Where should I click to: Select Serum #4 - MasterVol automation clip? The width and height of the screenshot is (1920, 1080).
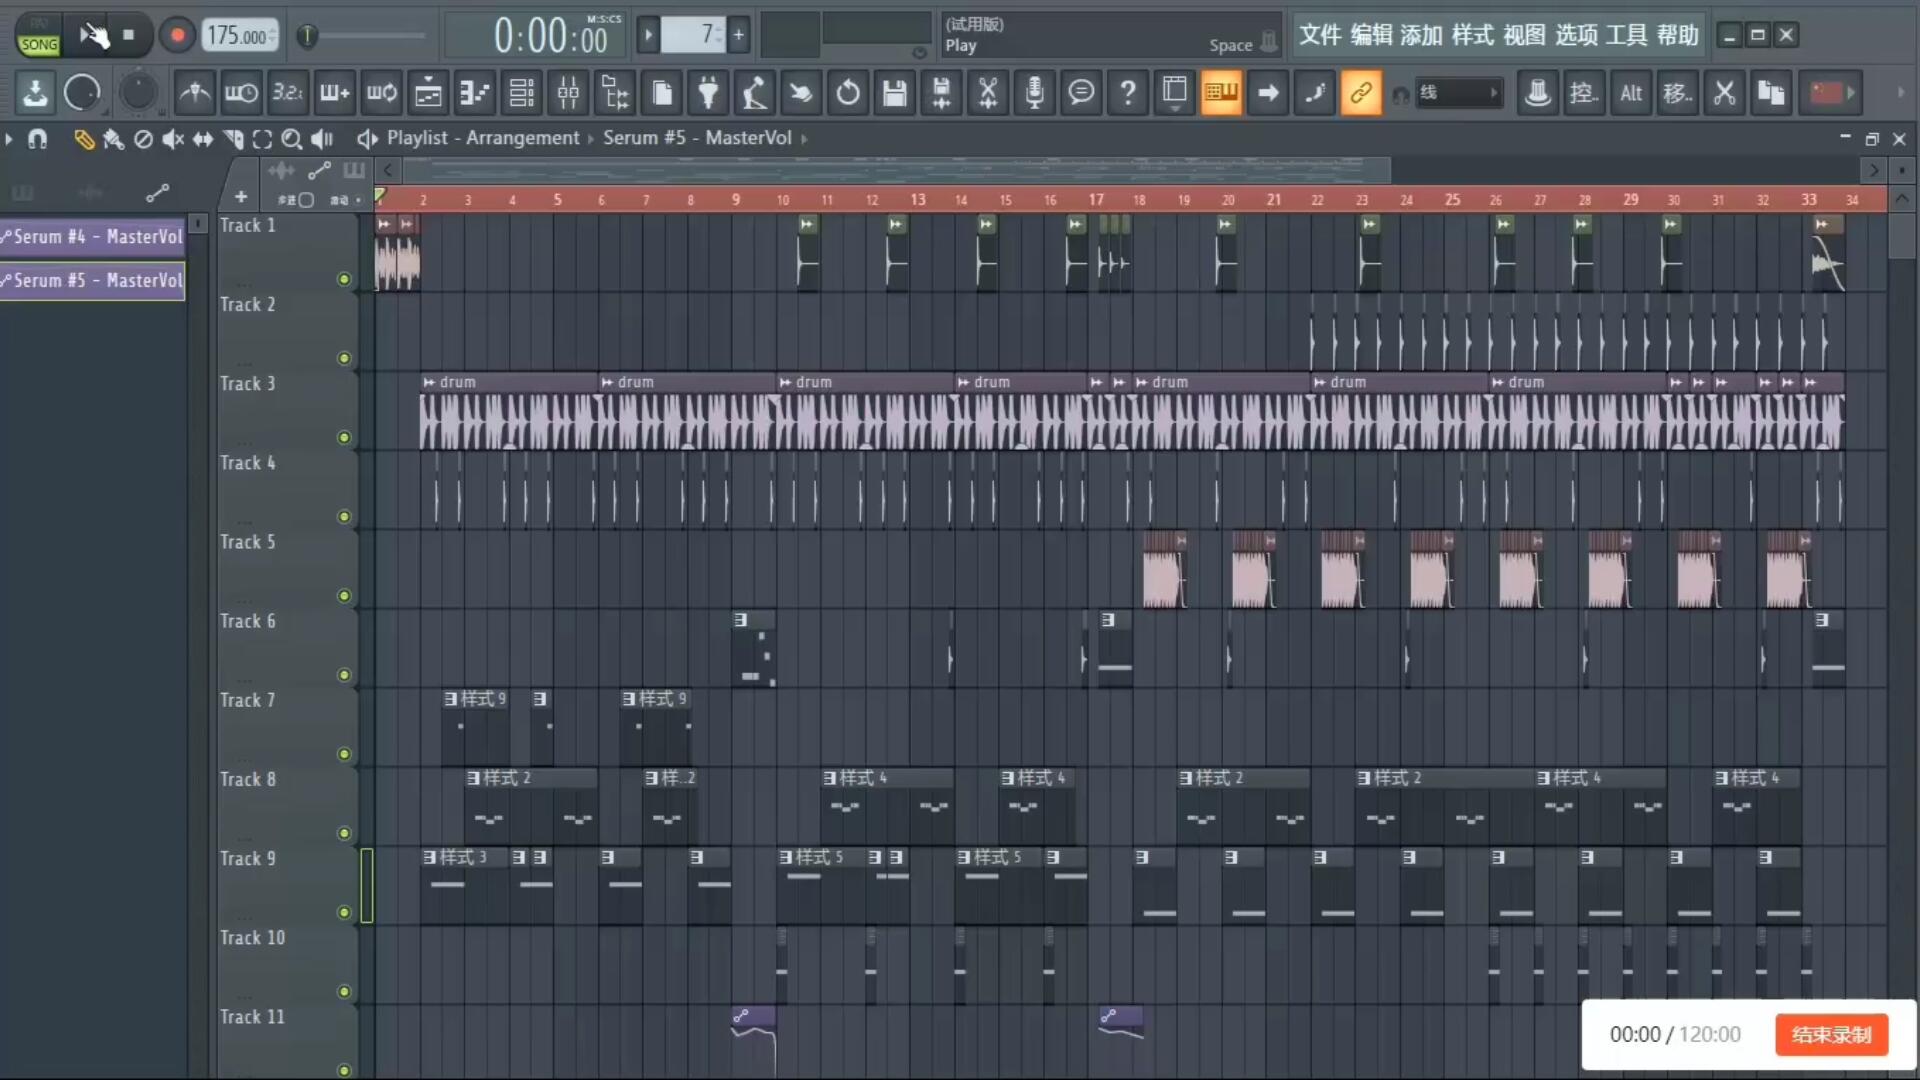(93, 236)
